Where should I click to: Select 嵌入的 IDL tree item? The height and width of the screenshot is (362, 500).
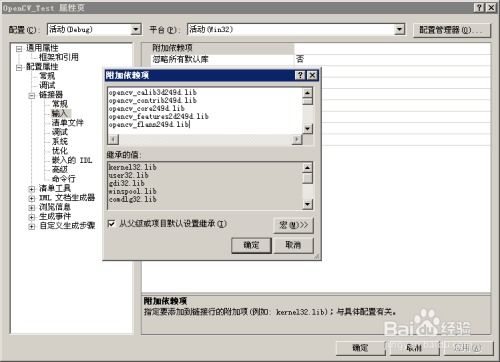click(72, 160)
